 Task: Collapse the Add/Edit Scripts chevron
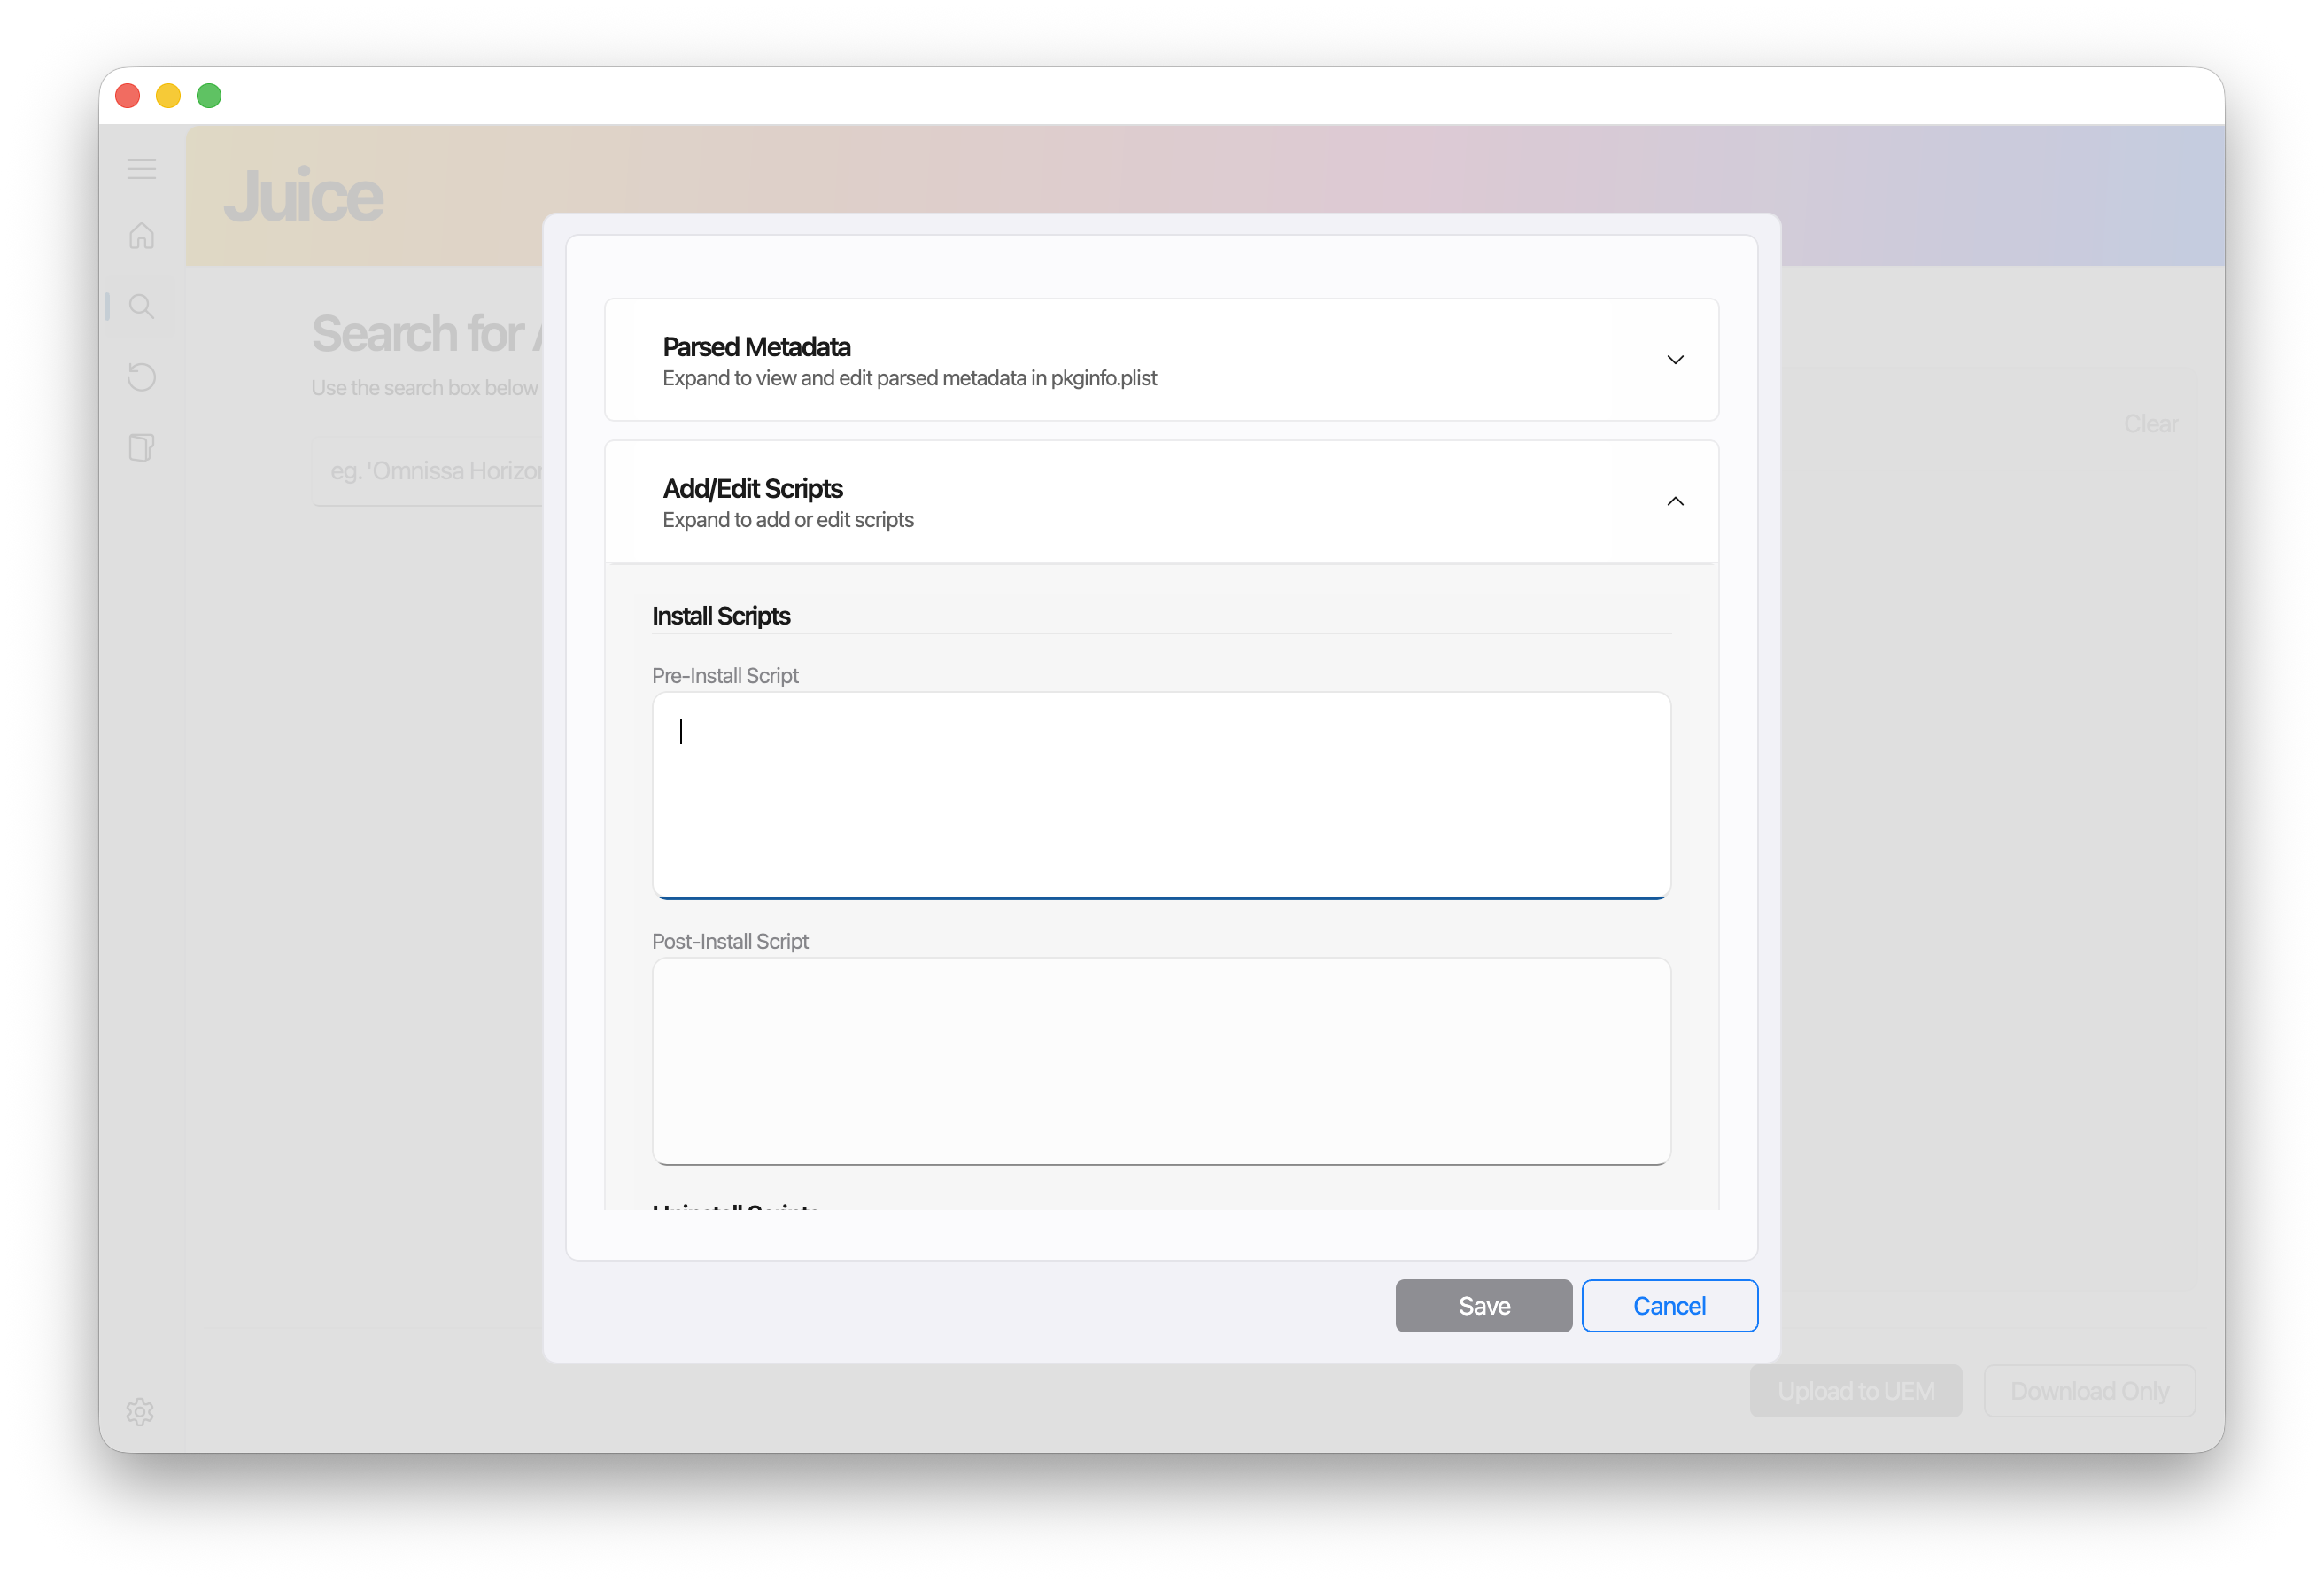point(1675,501)
